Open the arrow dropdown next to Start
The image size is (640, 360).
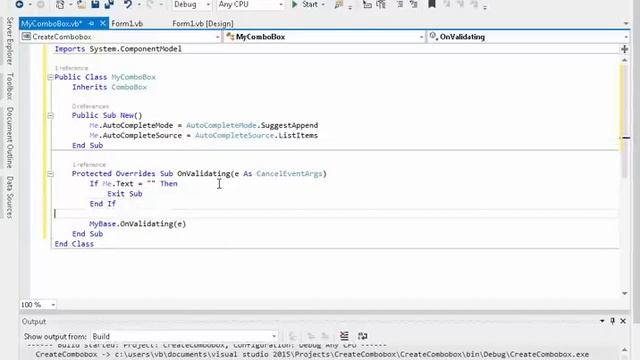pyautogui.click(x=323, y=4)
